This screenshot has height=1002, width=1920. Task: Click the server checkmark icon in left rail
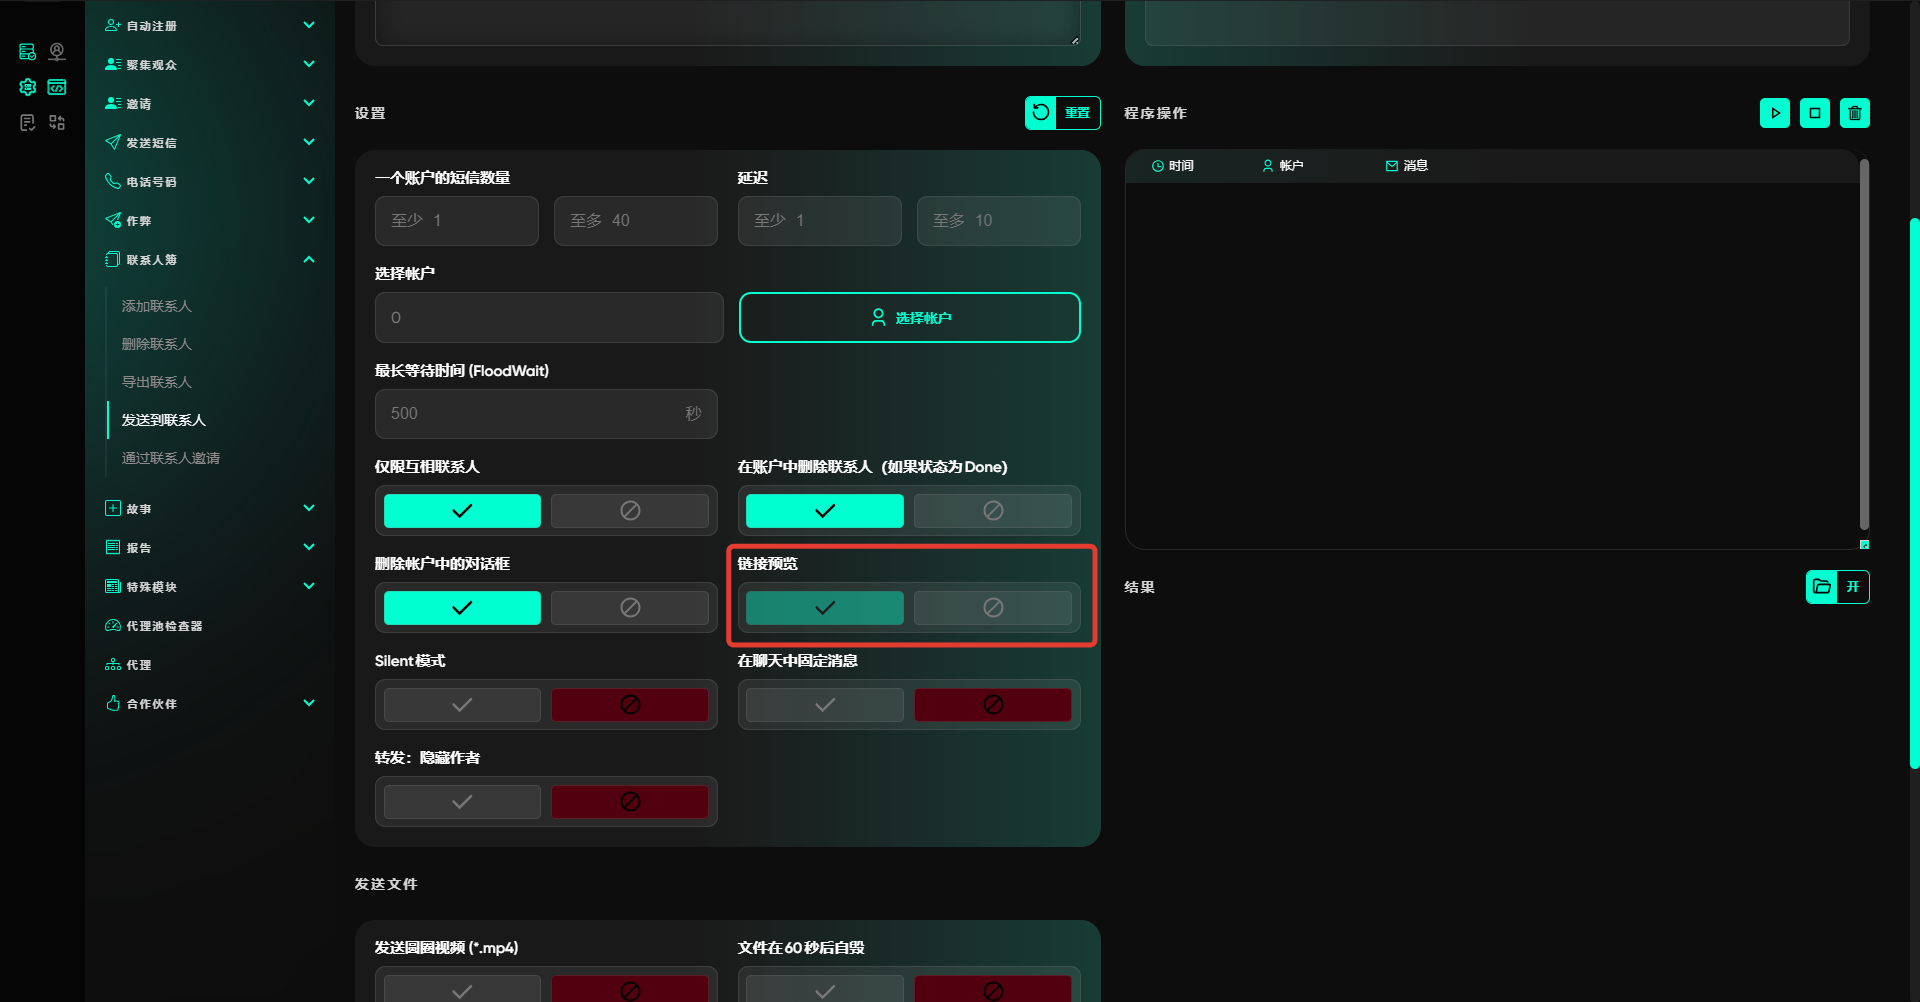pos(28,52)
